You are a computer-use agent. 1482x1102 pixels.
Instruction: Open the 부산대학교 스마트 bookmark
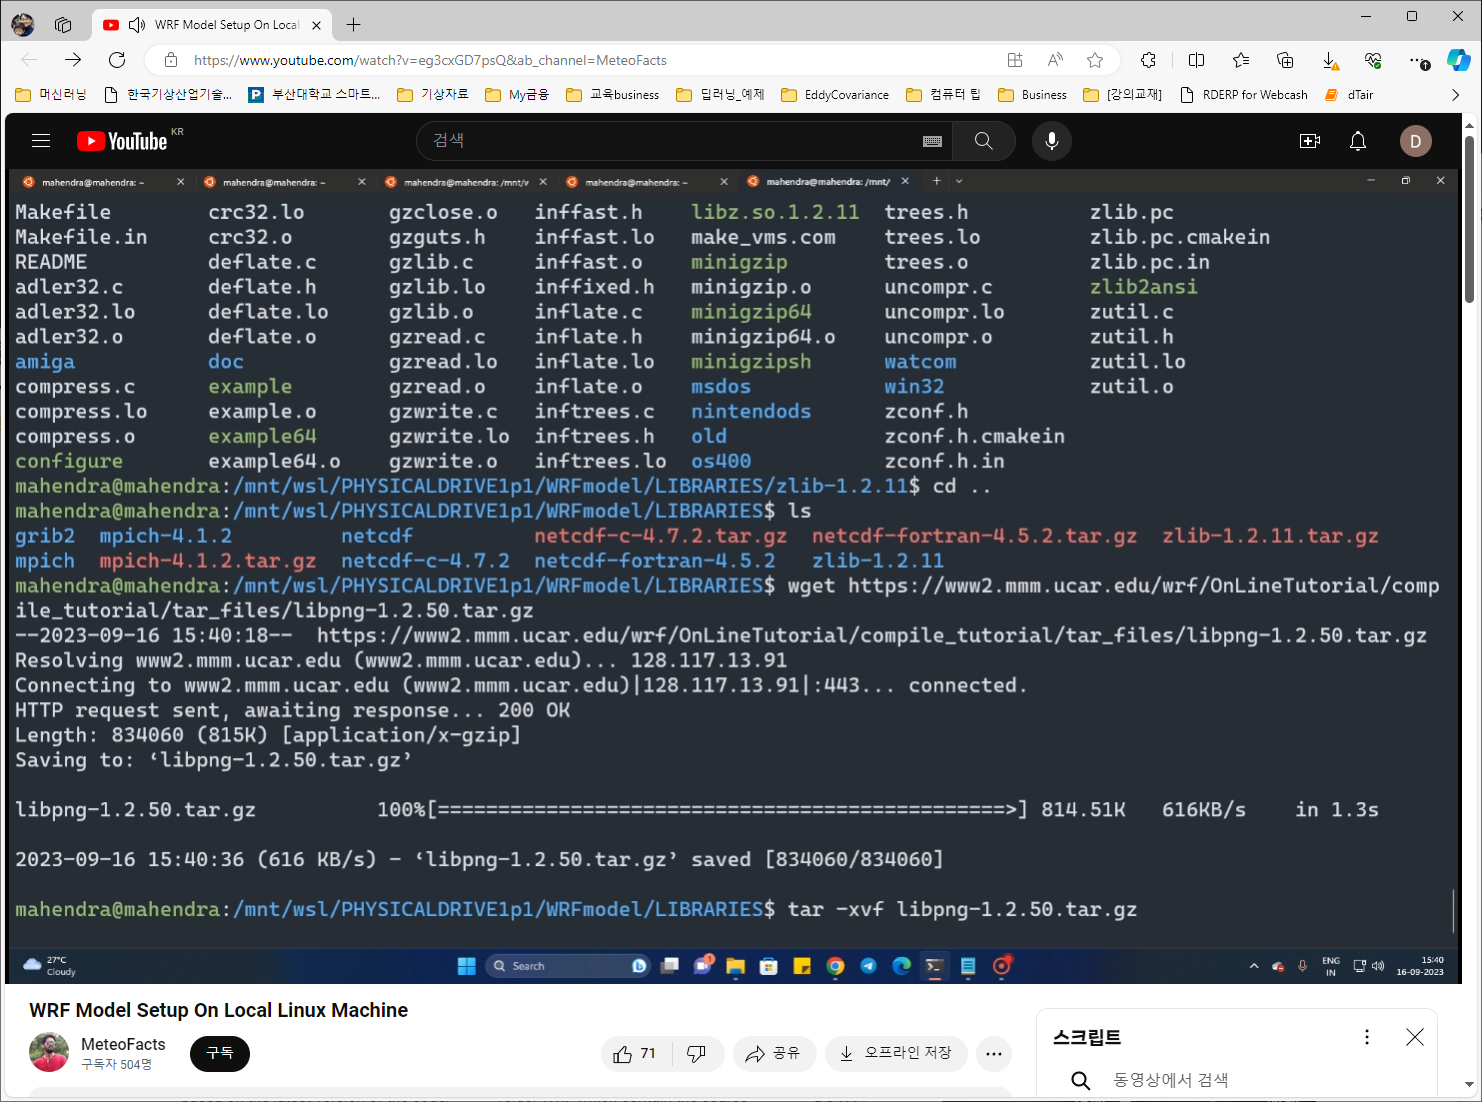pos(315,95)
